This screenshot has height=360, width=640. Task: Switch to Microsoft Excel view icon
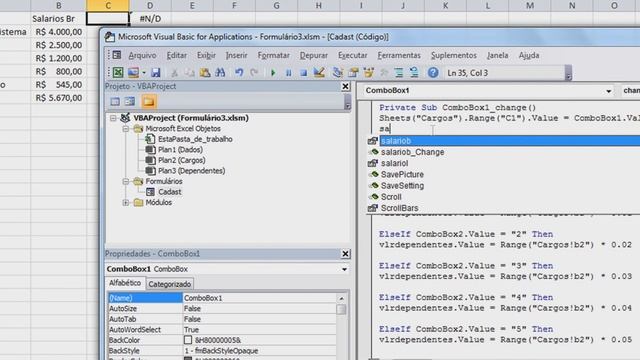[118, 73]
